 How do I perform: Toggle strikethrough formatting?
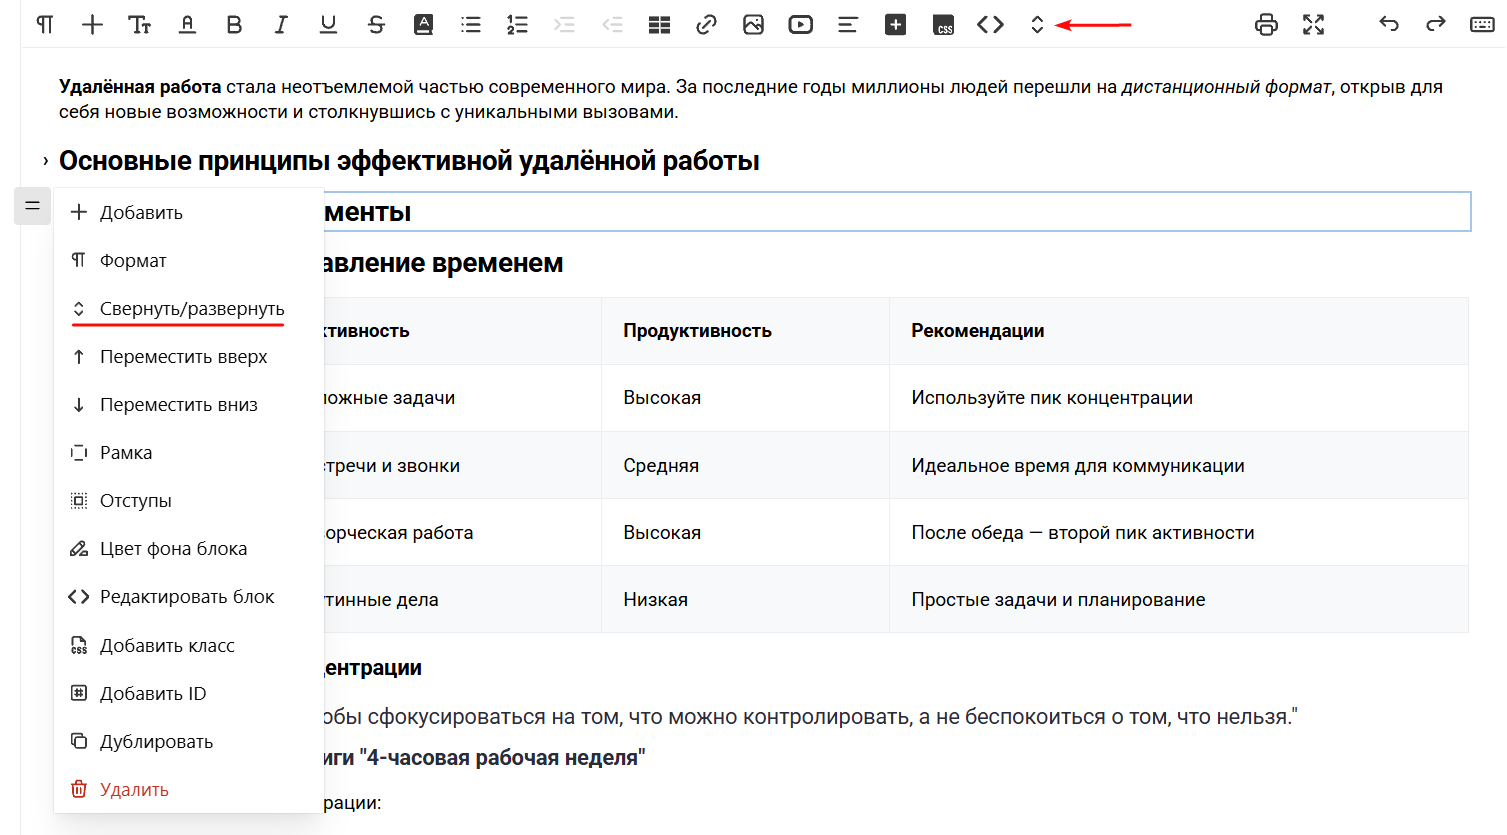click(x=376, y=25)
